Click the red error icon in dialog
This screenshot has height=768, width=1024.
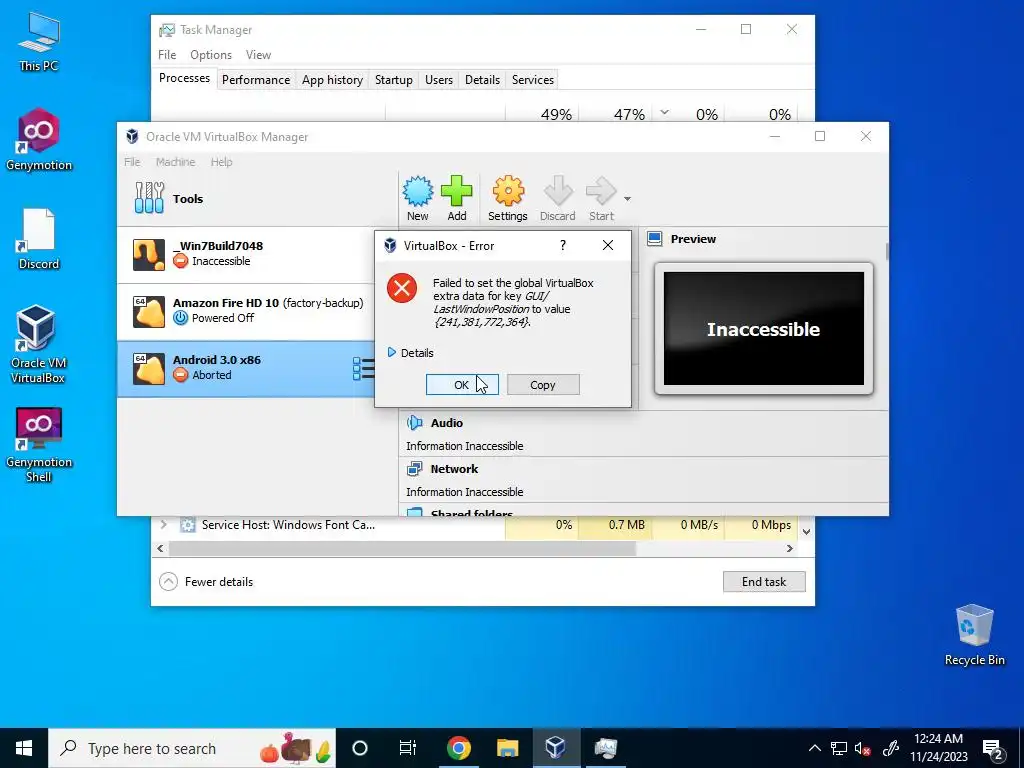(x=402, y=288)
